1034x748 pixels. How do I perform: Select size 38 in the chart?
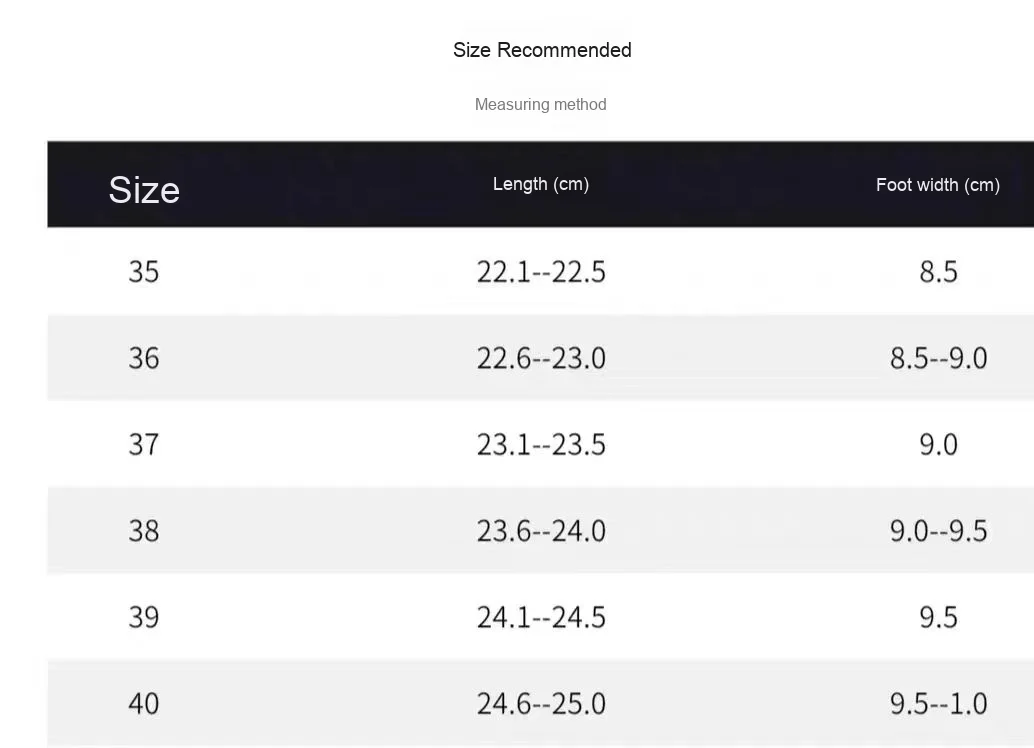click(x=144, y=530)
